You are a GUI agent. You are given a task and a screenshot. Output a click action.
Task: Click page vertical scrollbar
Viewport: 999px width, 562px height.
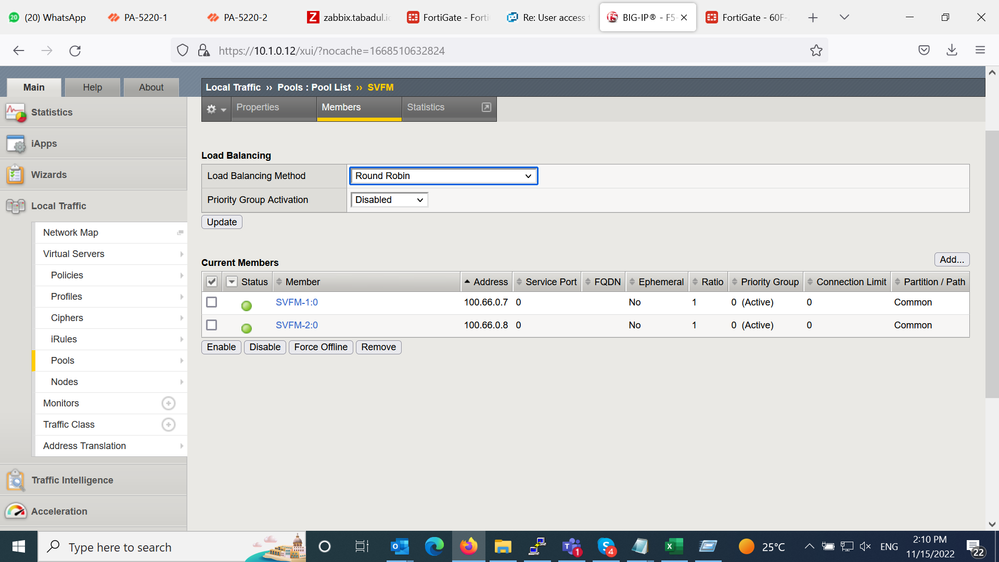992,264
